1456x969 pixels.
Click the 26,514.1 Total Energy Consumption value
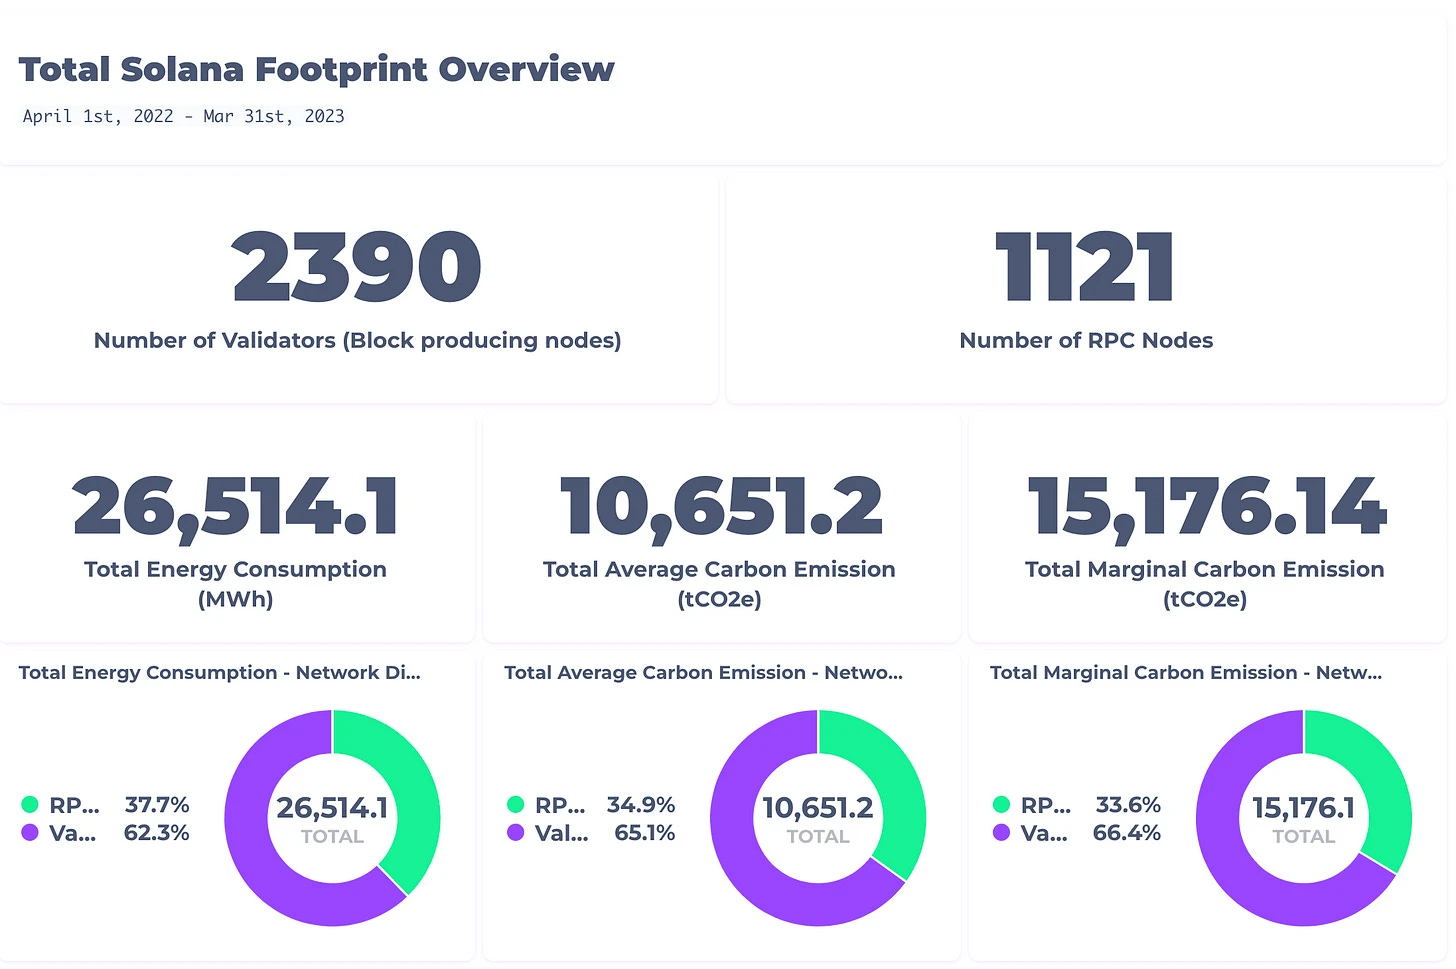236,506
